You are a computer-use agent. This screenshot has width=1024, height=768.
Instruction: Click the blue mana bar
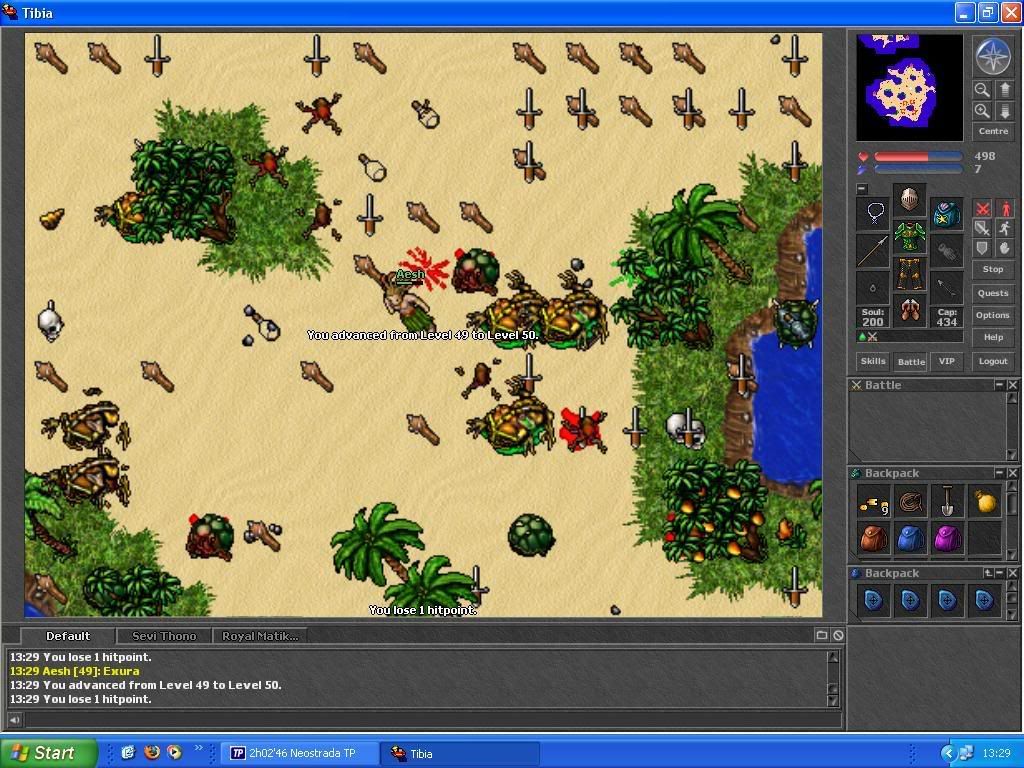(918, 169)
